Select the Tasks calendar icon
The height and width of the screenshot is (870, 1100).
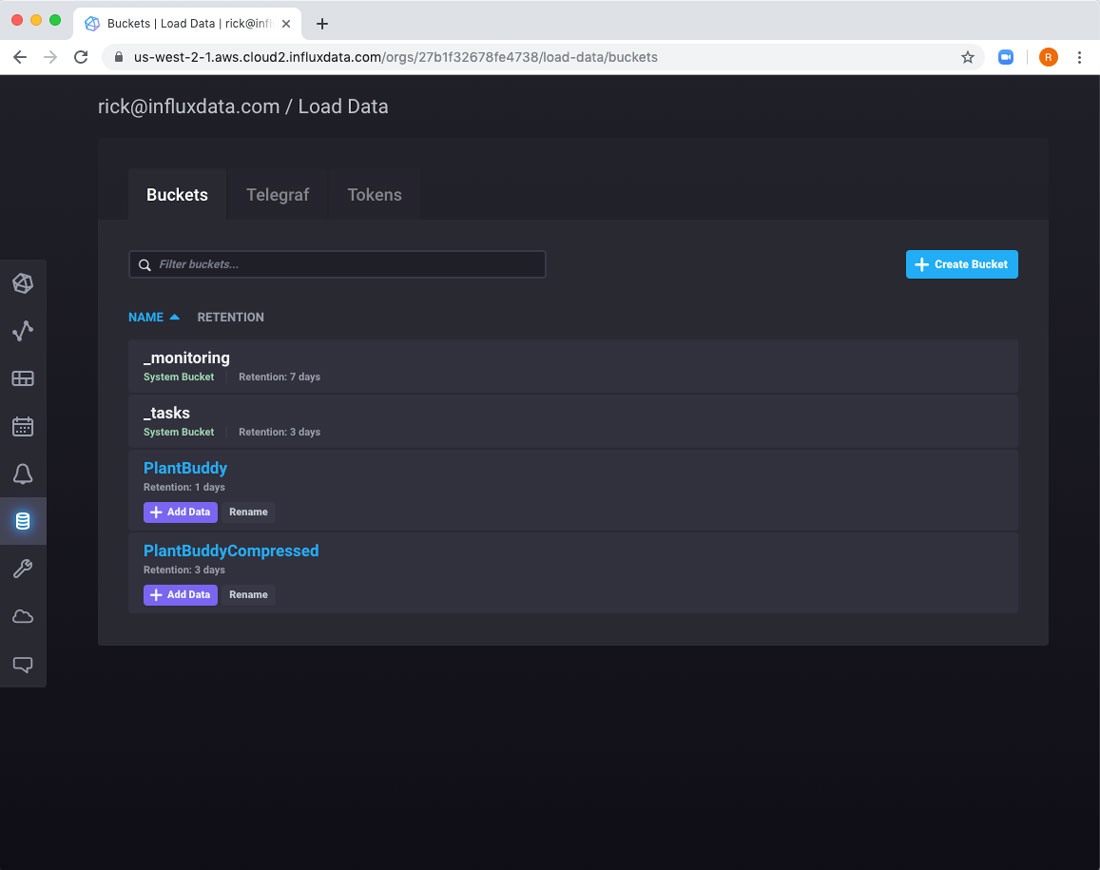click(22, 426)
